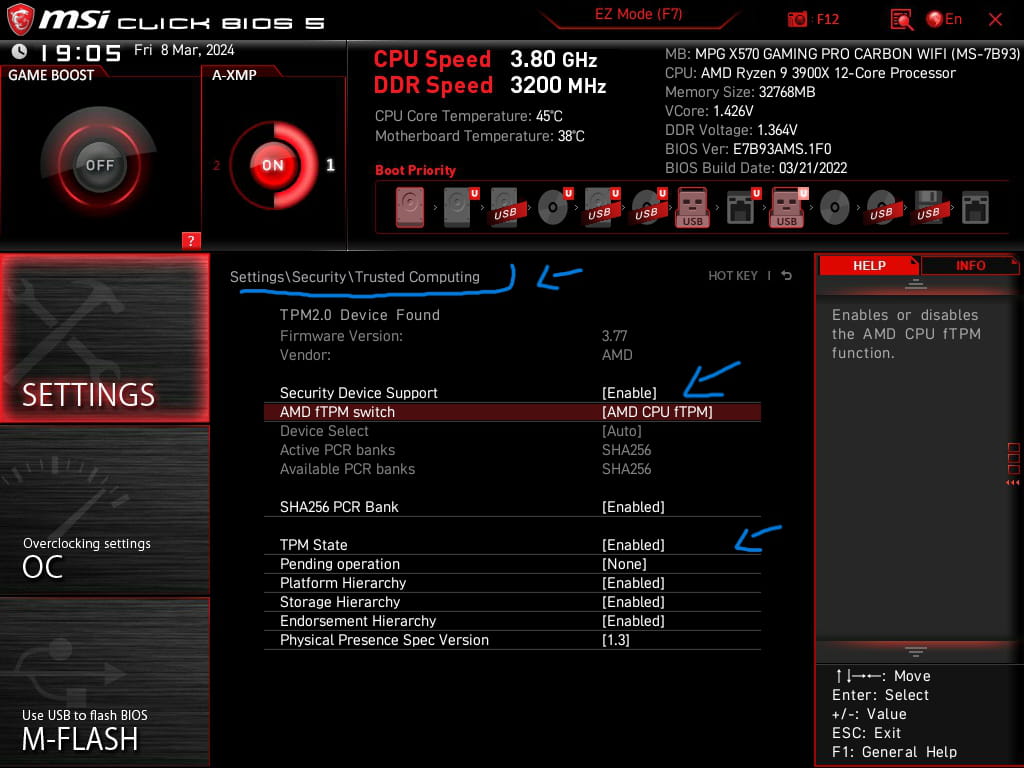Select the UEFI hard disk boot device without USB label
Image resolution: width=1024 pixels, height=768 pixels.
pos(459,208)
